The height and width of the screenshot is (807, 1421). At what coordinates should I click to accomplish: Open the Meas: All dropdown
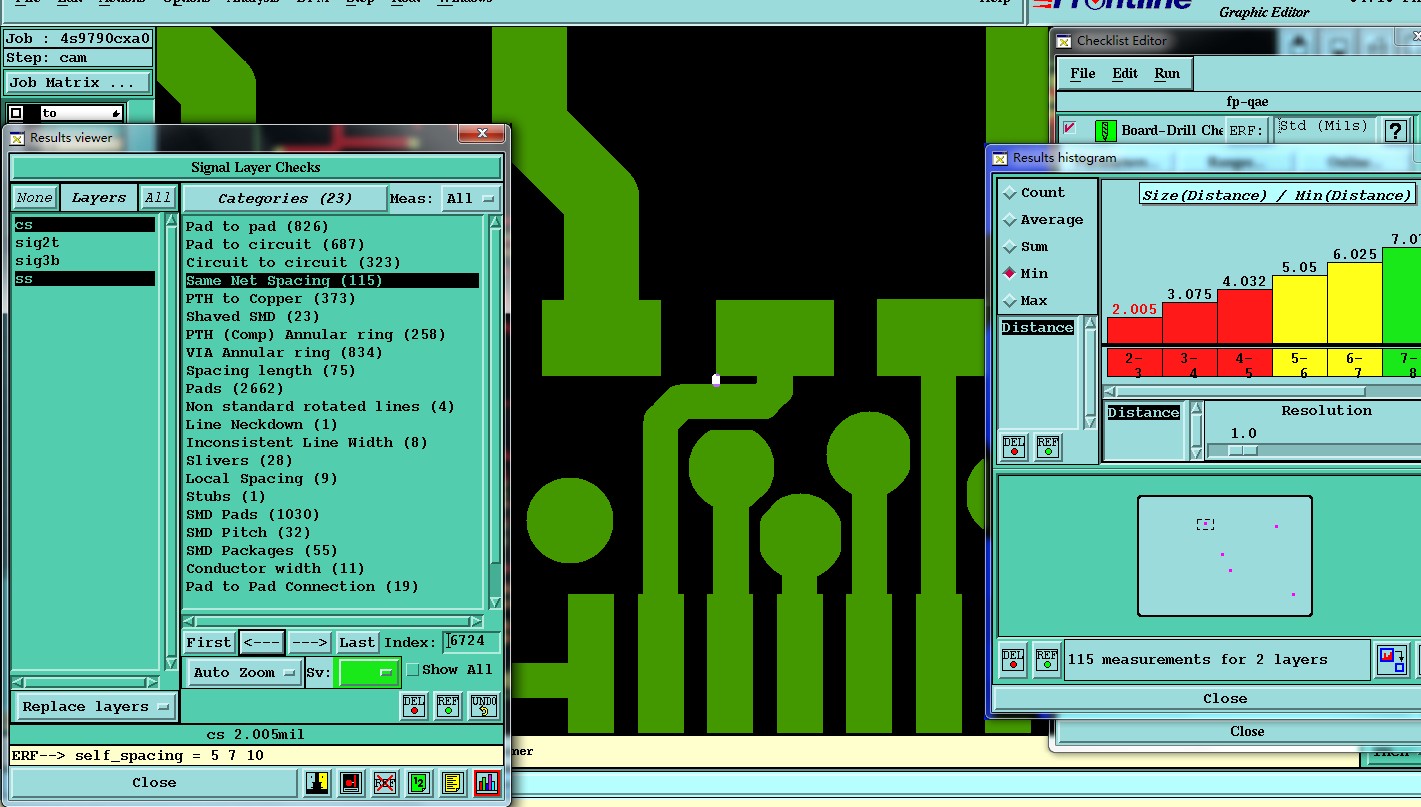click(471, 198)
